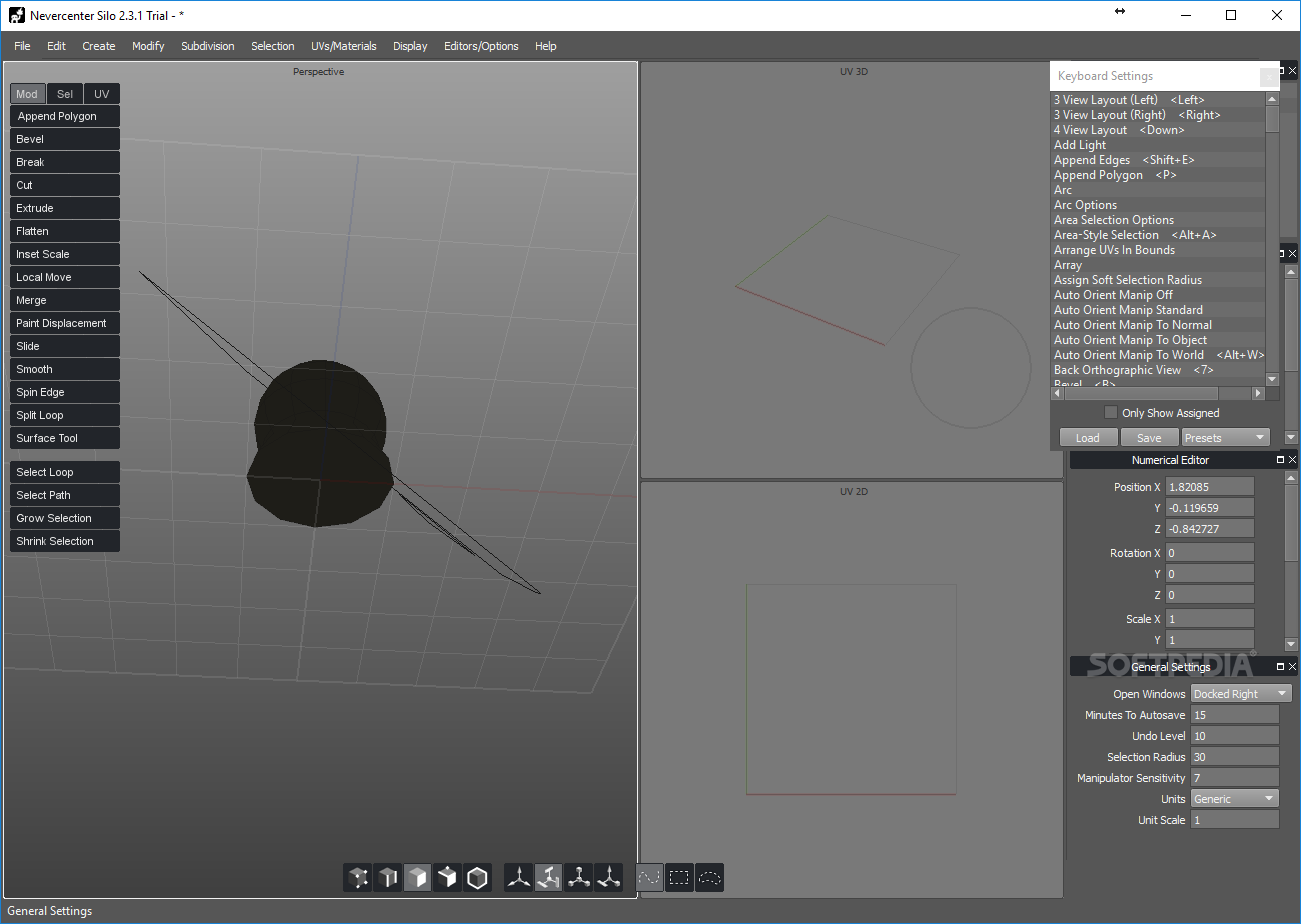Select edge selection mode icon
Image resolution: width=1301 pixels, height=924 pixels.
pos(388,878)
